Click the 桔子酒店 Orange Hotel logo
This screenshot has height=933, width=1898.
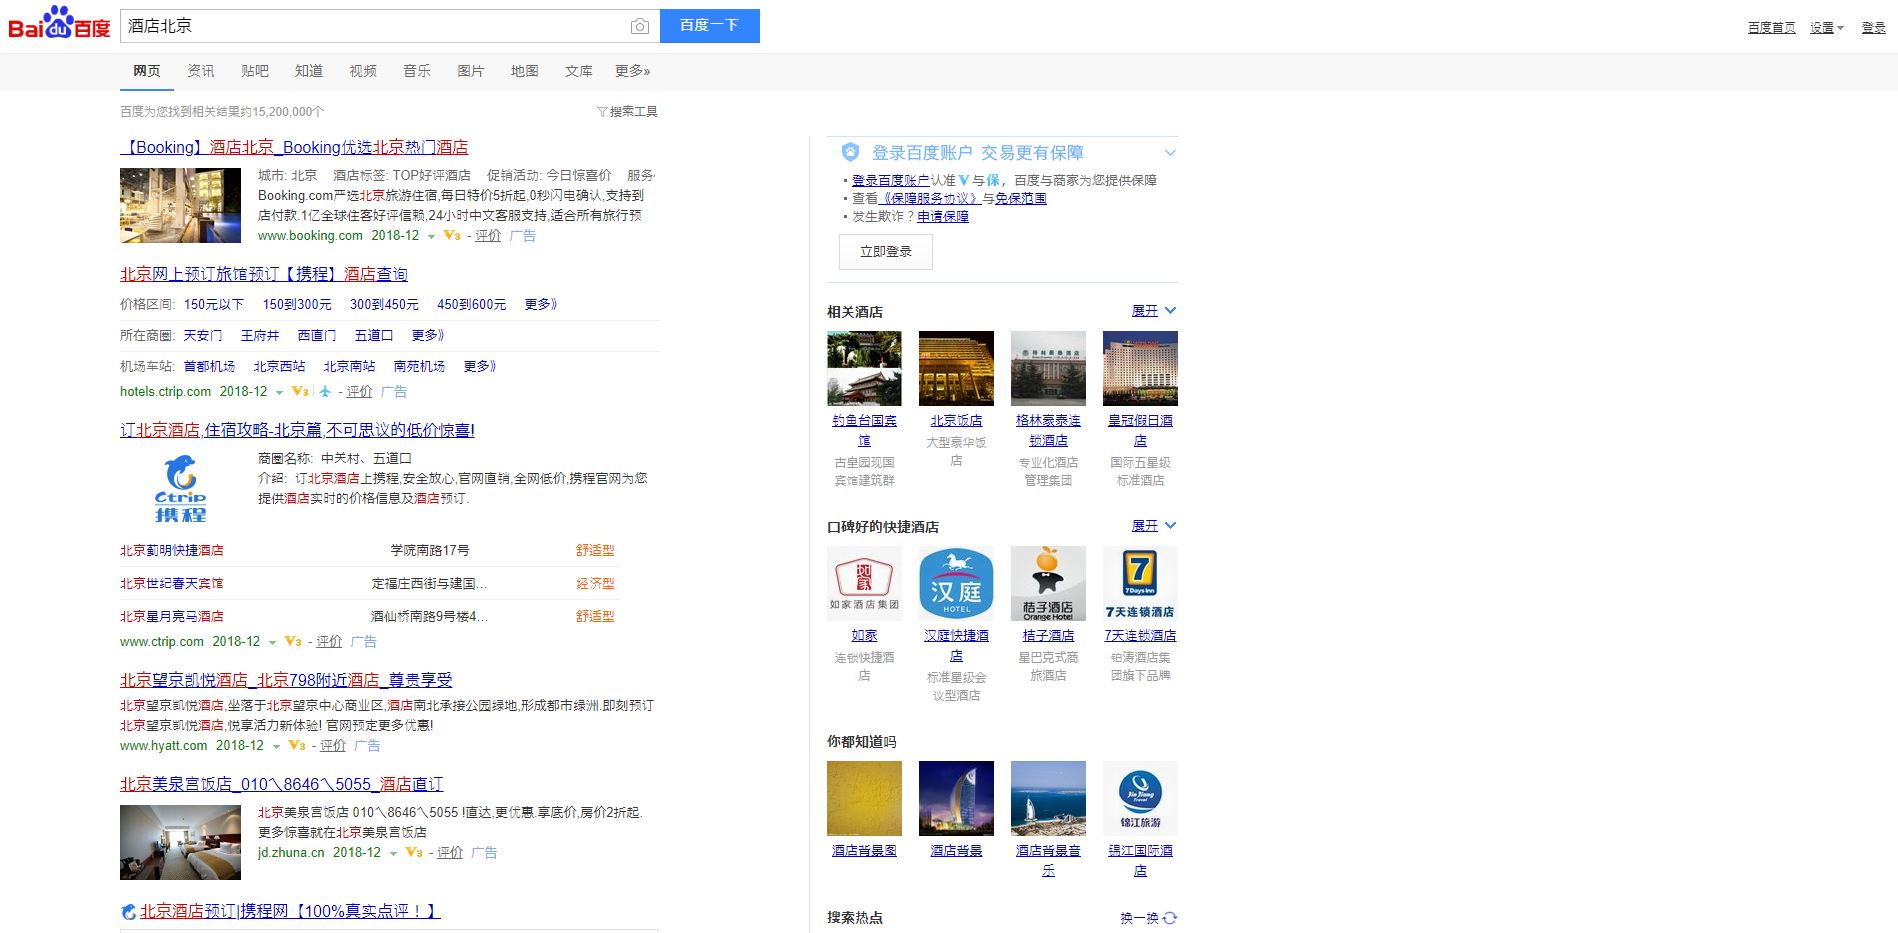click(1048, 583)
